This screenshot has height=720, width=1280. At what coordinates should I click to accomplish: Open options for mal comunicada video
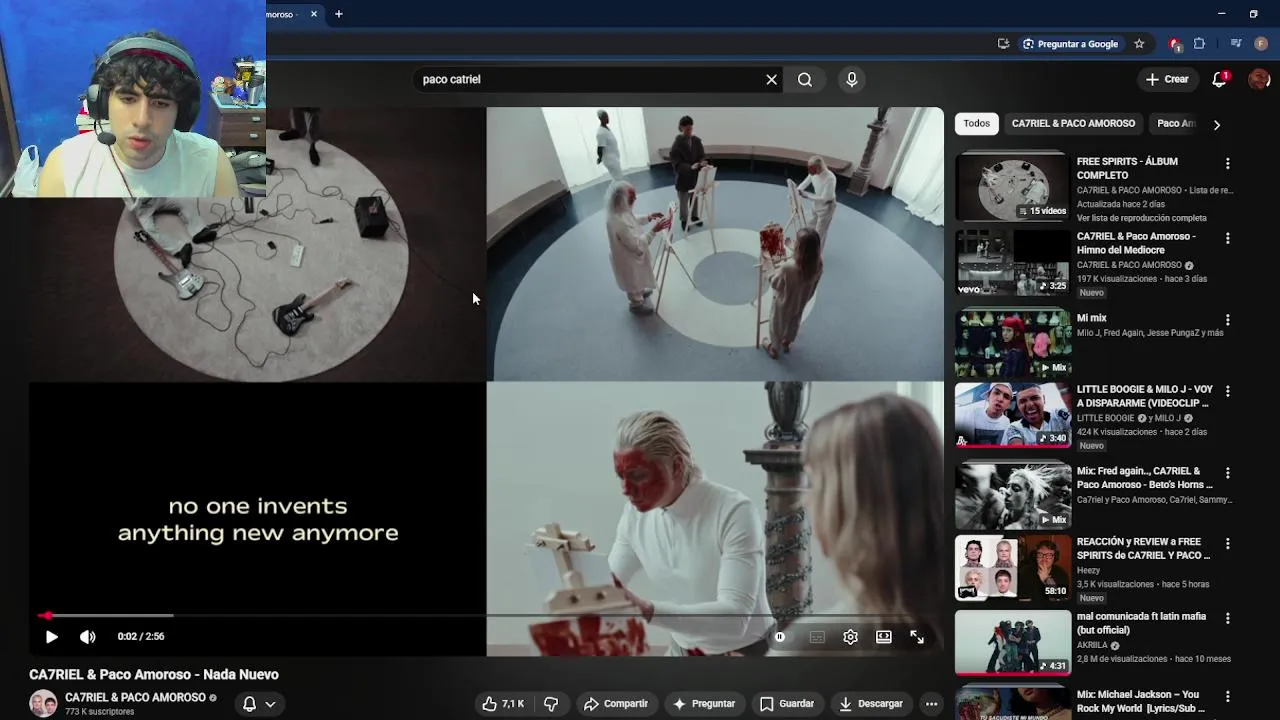[1227, 618]
